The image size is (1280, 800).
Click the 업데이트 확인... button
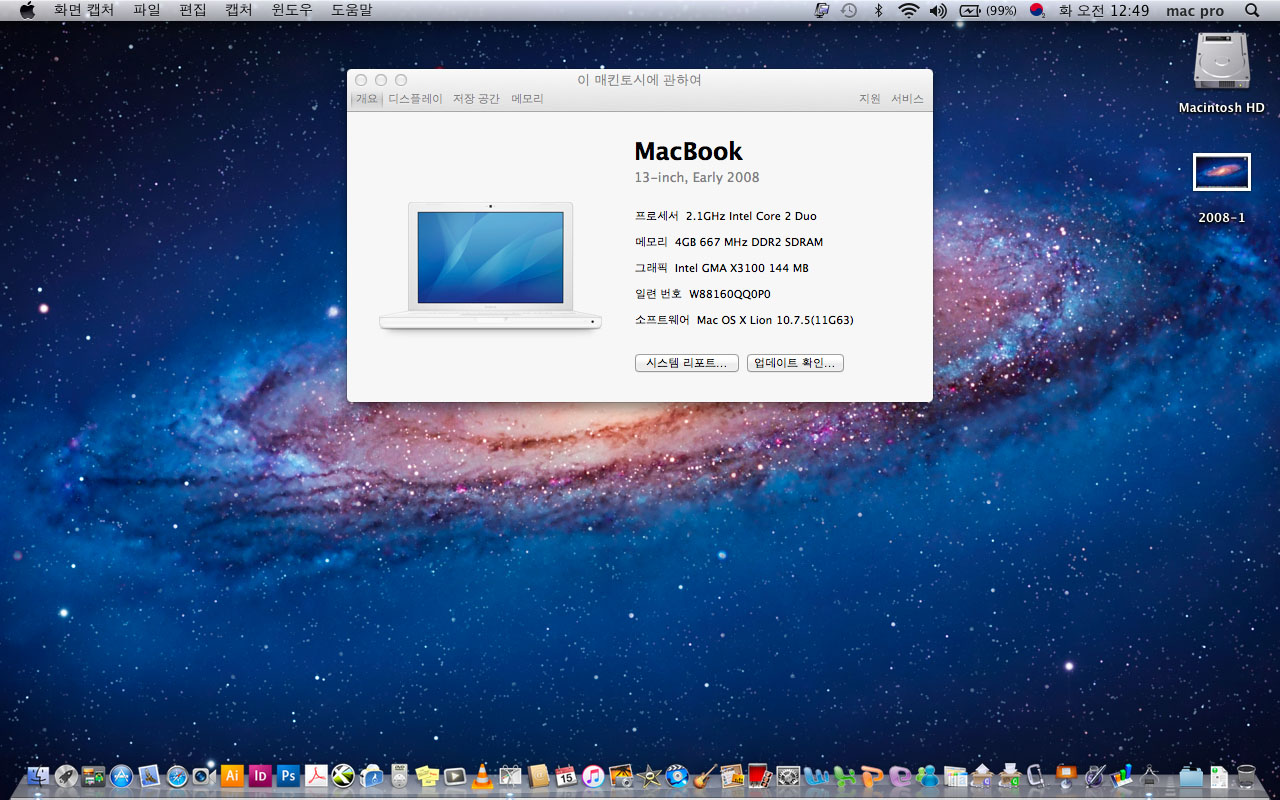pos(795,363)
